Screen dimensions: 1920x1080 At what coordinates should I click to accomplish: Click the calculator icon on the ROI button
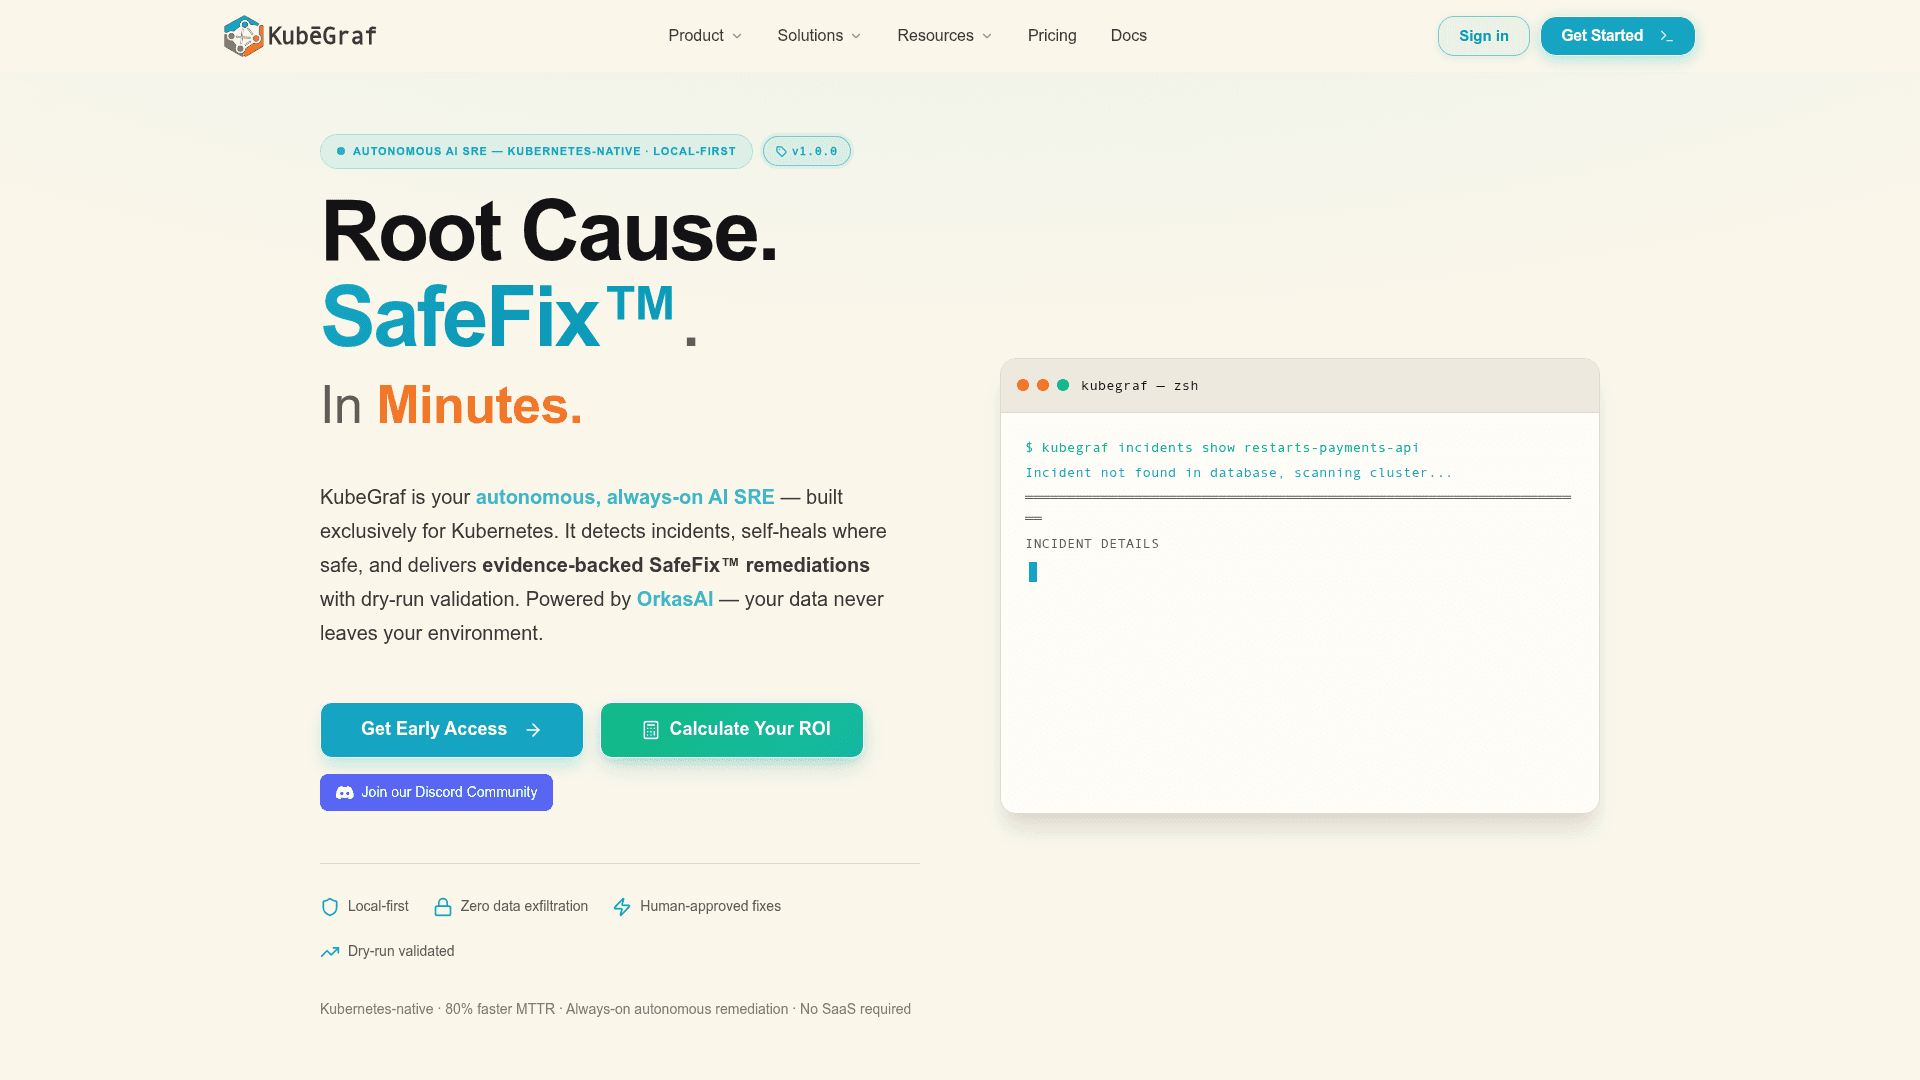[651, 730]
